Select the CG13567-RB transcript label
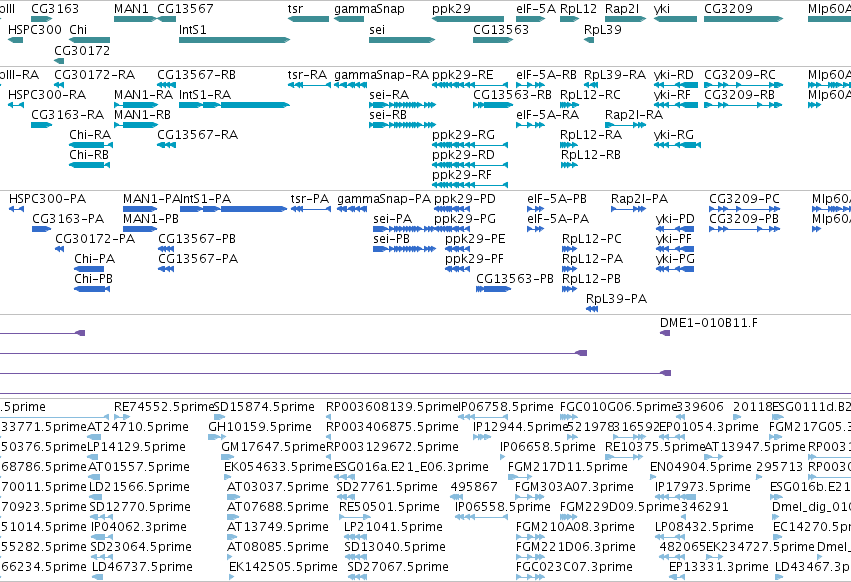This screenshot has height=582, width=851. (x=196, y=74)
